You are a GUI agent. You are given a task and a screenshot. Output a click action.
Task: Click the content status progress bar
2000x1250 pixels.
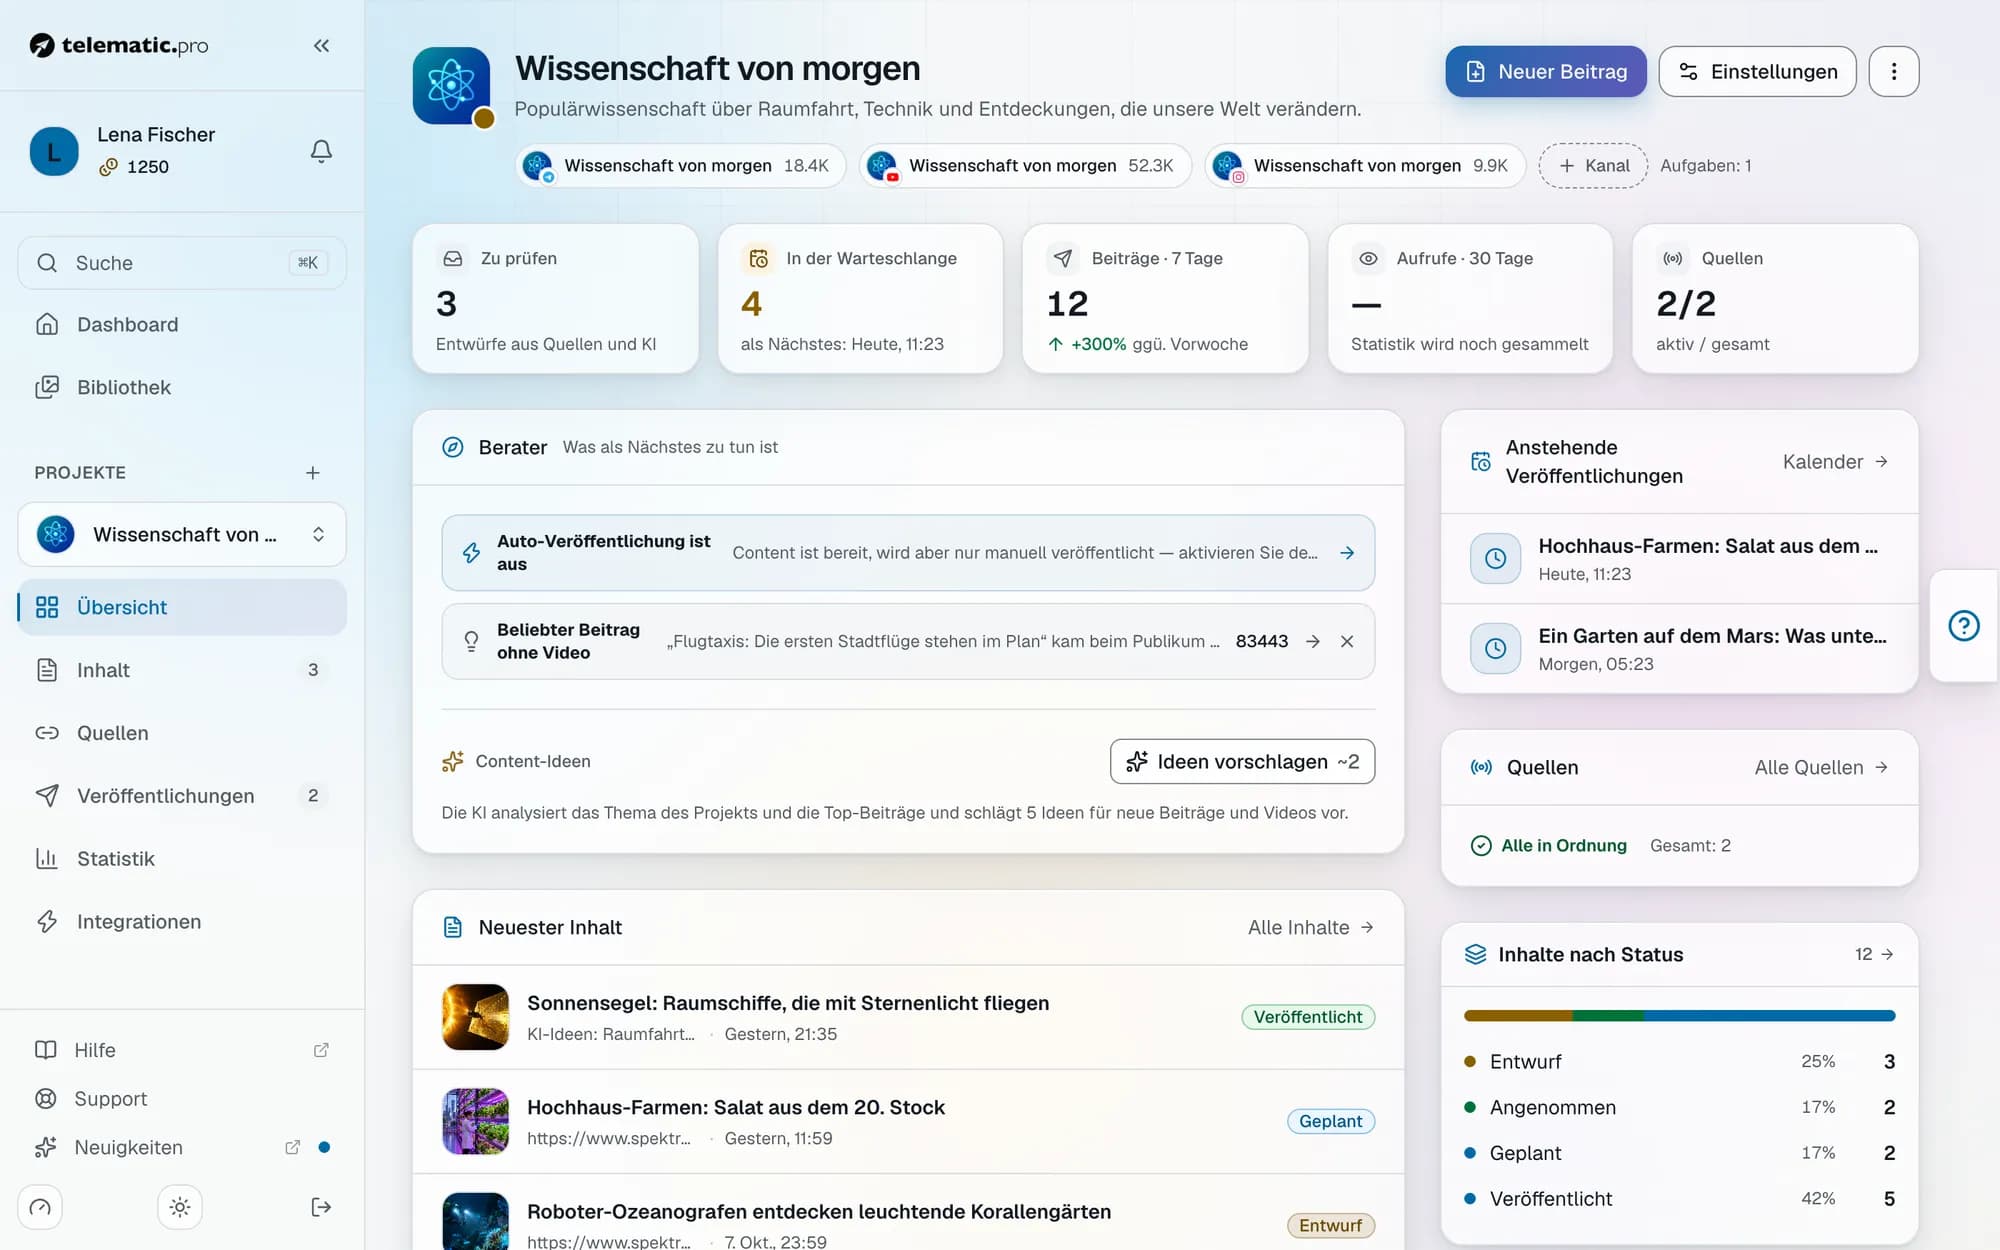[1679, 1016]
